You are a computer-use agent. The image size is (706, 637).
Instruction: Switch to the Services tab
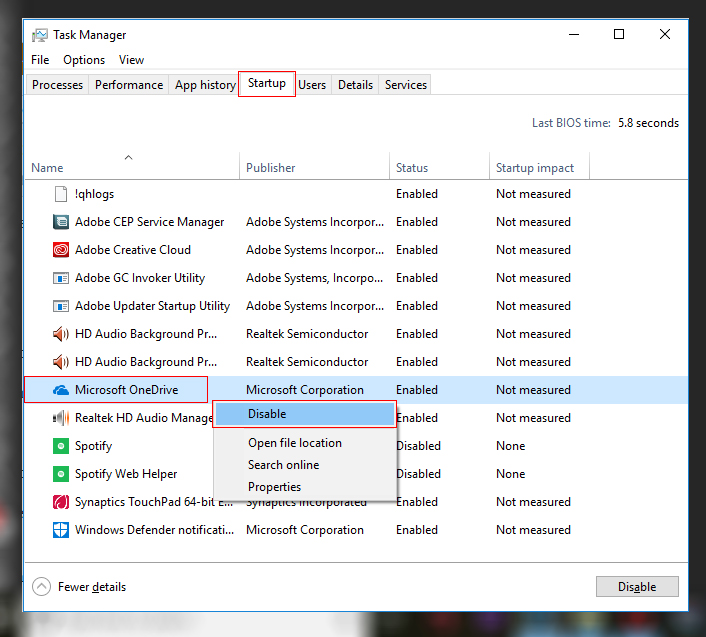tap(406, 85)
